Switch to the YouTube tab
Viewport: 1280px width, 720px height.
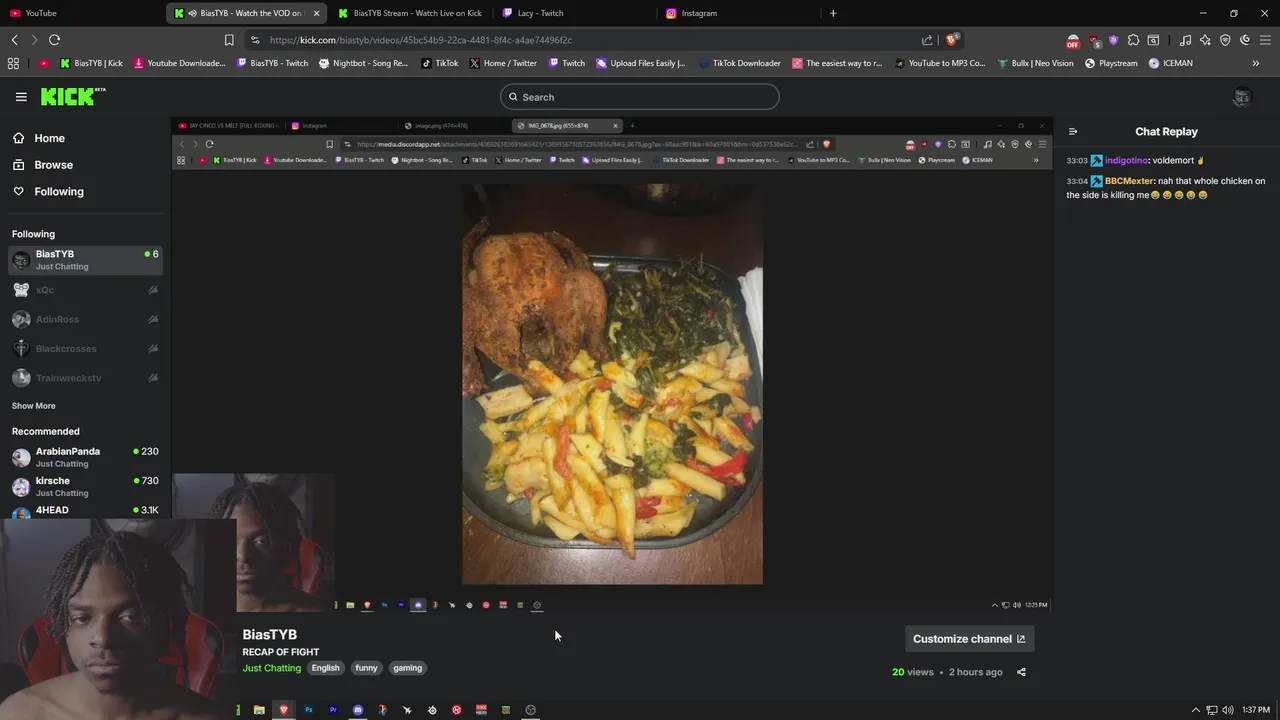coord(80,13)
